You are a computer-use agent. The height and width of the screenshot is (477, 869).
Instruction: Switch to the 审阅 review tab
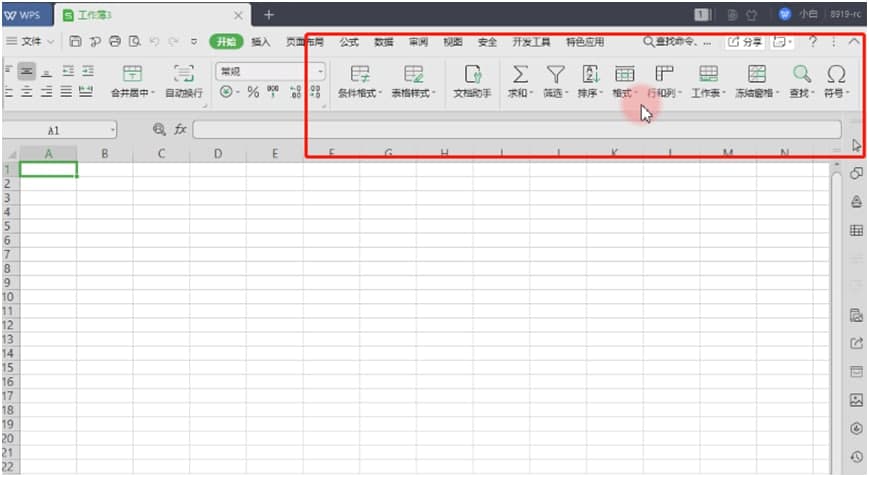tap(418, 42)
